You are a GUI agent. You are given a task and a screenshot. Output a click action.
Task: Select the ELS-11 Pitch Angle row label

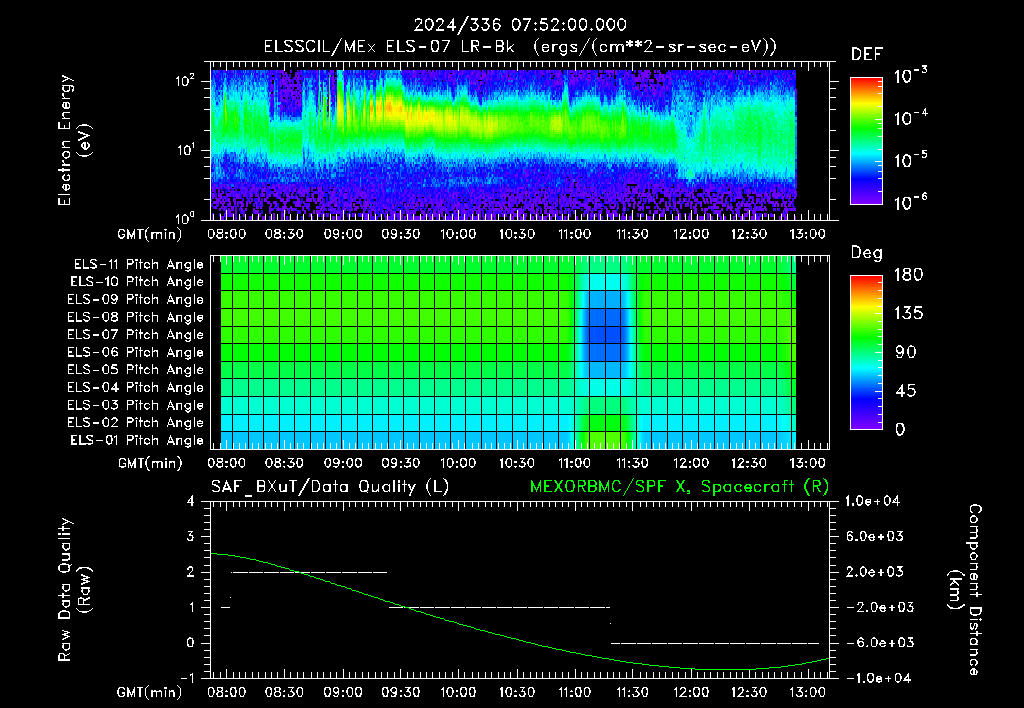click(x=138, y=265)
